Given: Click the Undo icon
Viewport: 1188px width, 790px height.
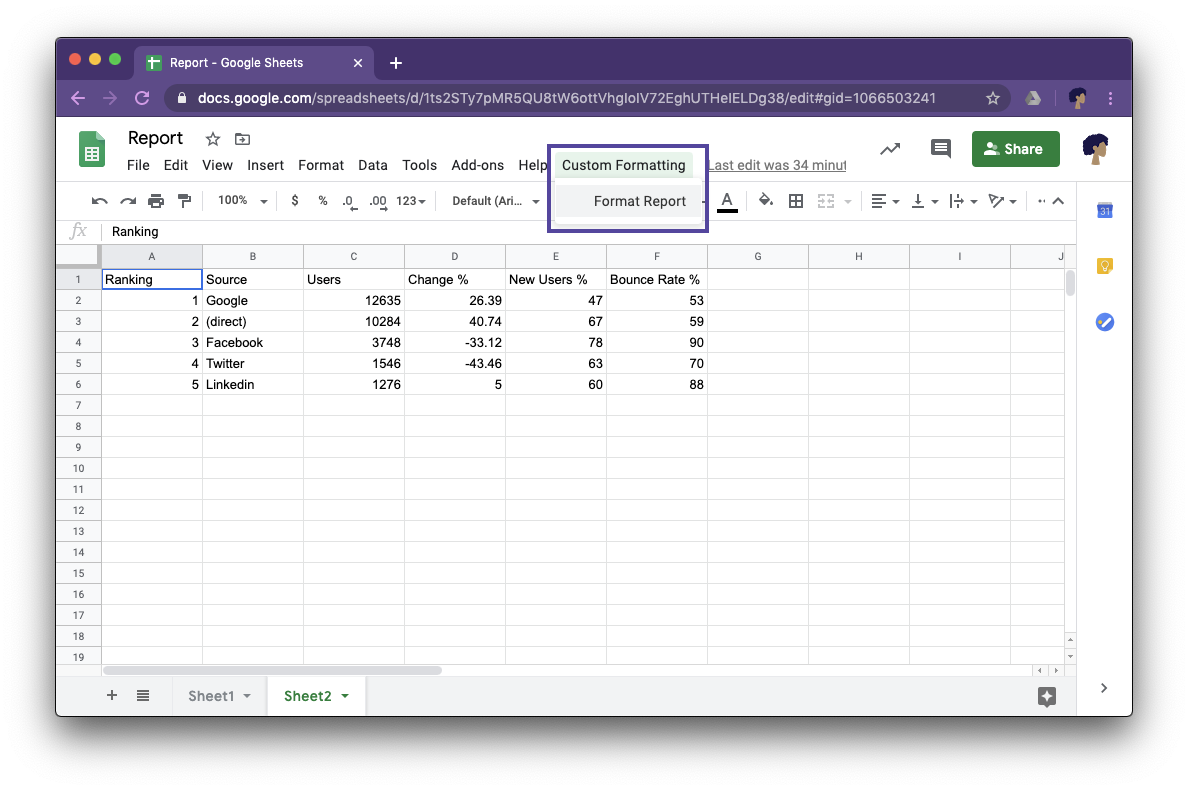Looking at the screenshot, I should click(98, 200).
